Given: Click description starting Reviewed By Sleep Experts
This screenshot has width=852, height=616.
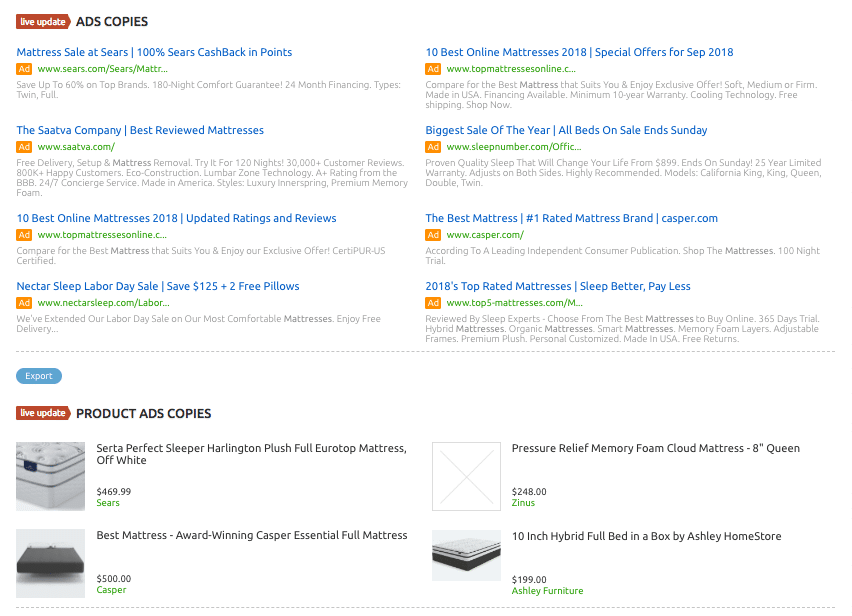Looking at the screenshot, I should coord(622,329).
